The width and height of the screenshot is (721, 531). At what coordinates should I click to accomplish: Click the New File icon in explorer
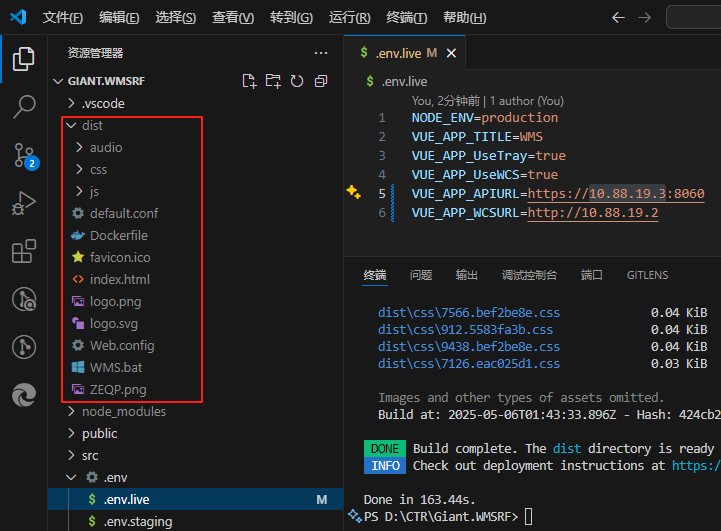click(x=250, y=81)
